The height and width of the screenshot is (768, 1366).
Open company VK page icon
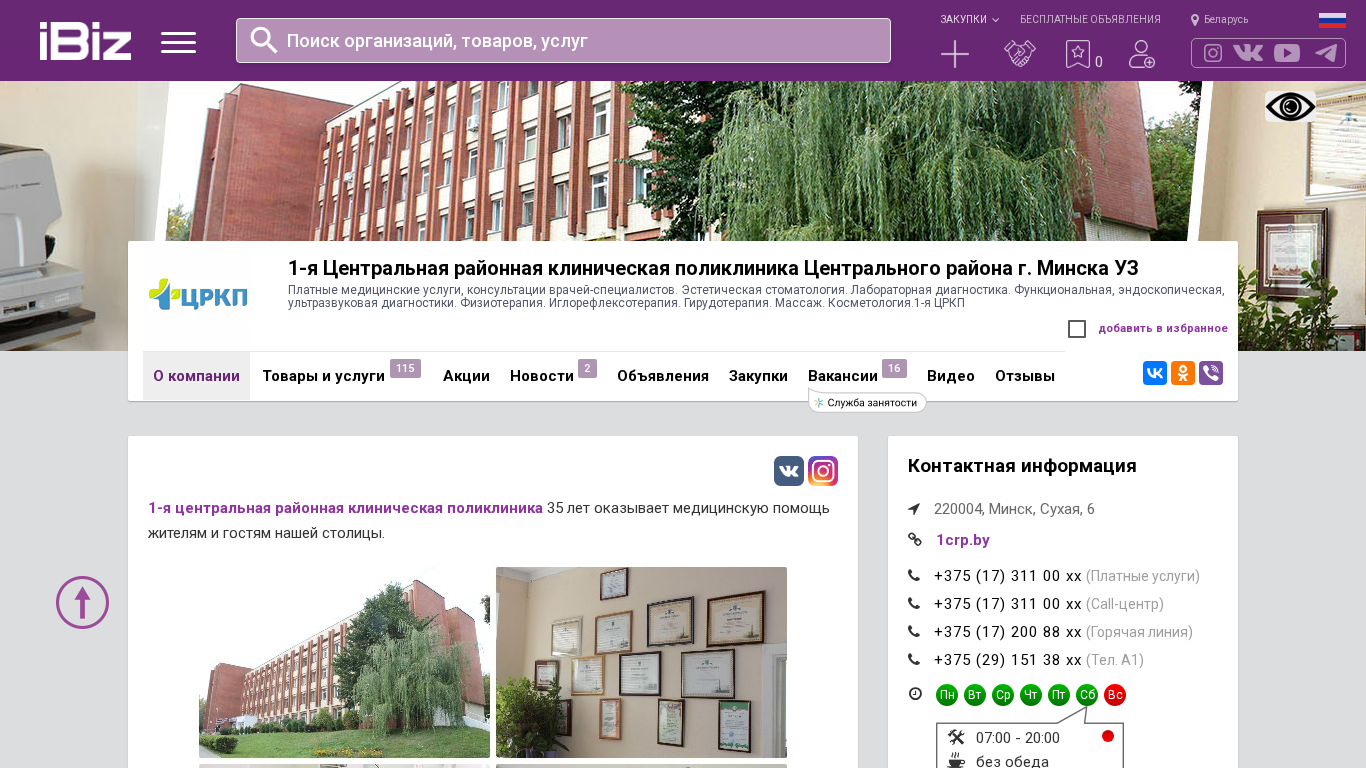click(789, 471)
